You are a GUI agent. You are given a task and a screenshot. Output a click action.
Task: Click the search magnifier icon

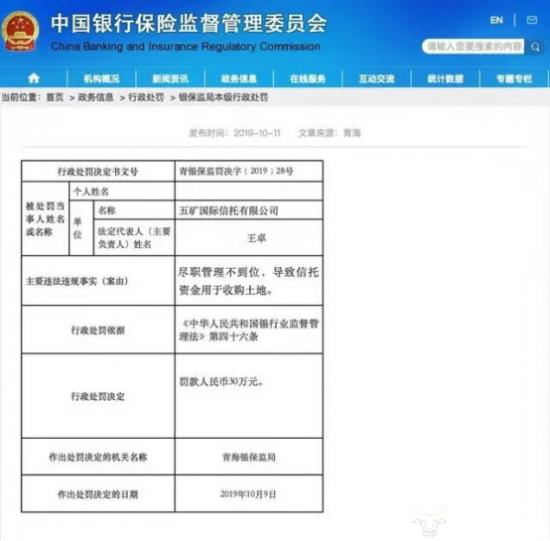click(x=535, y=47)
